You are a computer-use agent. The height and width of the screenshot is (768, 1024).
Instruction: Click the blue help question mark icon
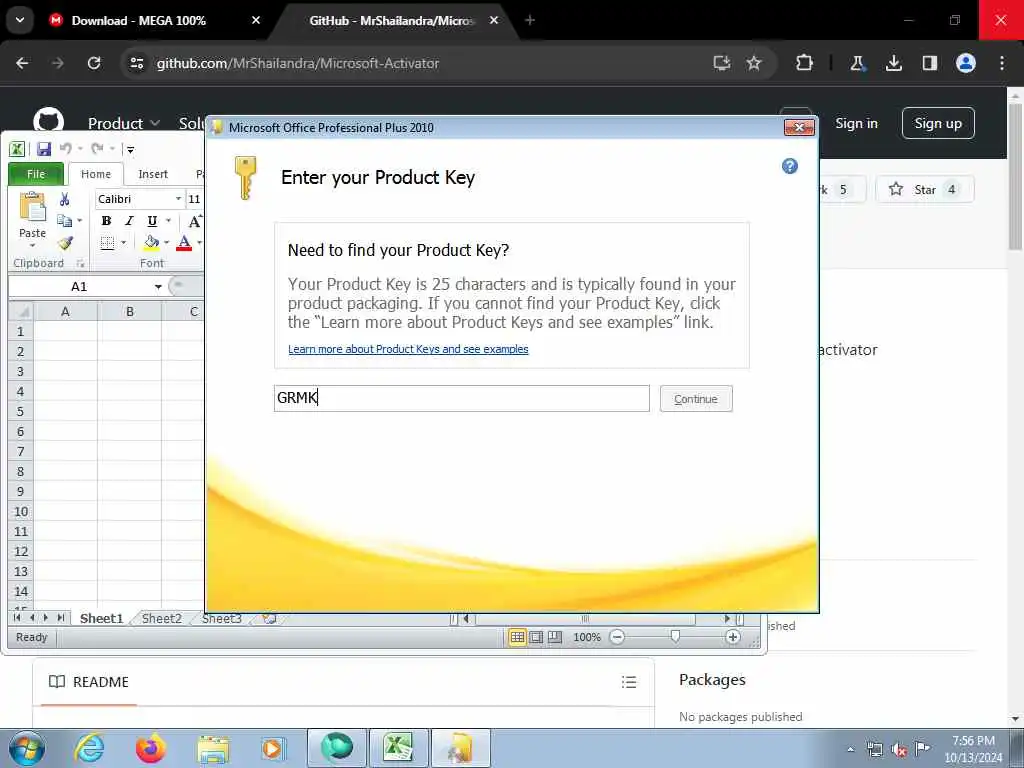790,166
